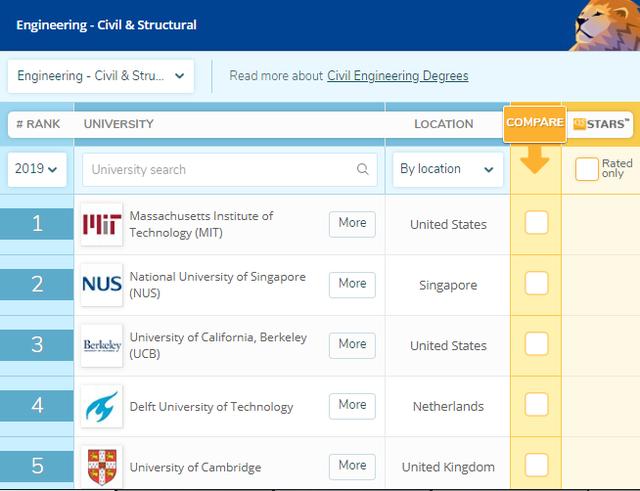
Task: Click the NUS logo icon
Action: [101, 285]
